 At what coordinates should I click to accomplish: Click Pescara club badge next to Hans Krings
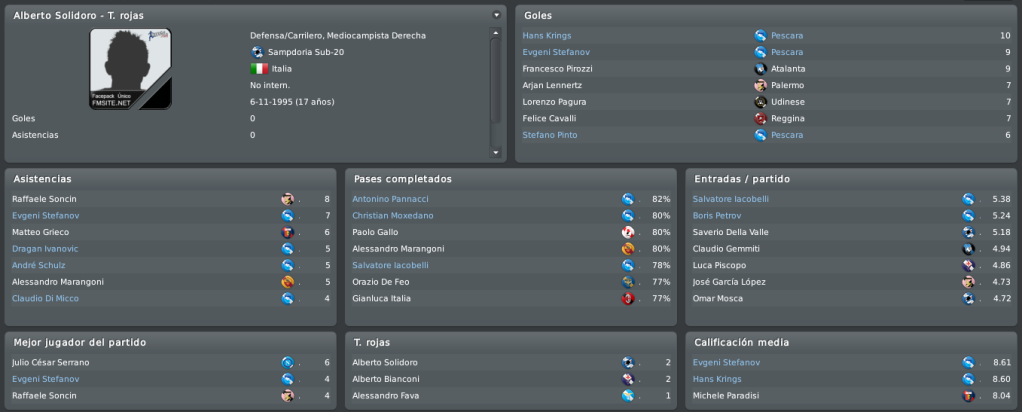[x=760, y=36]
